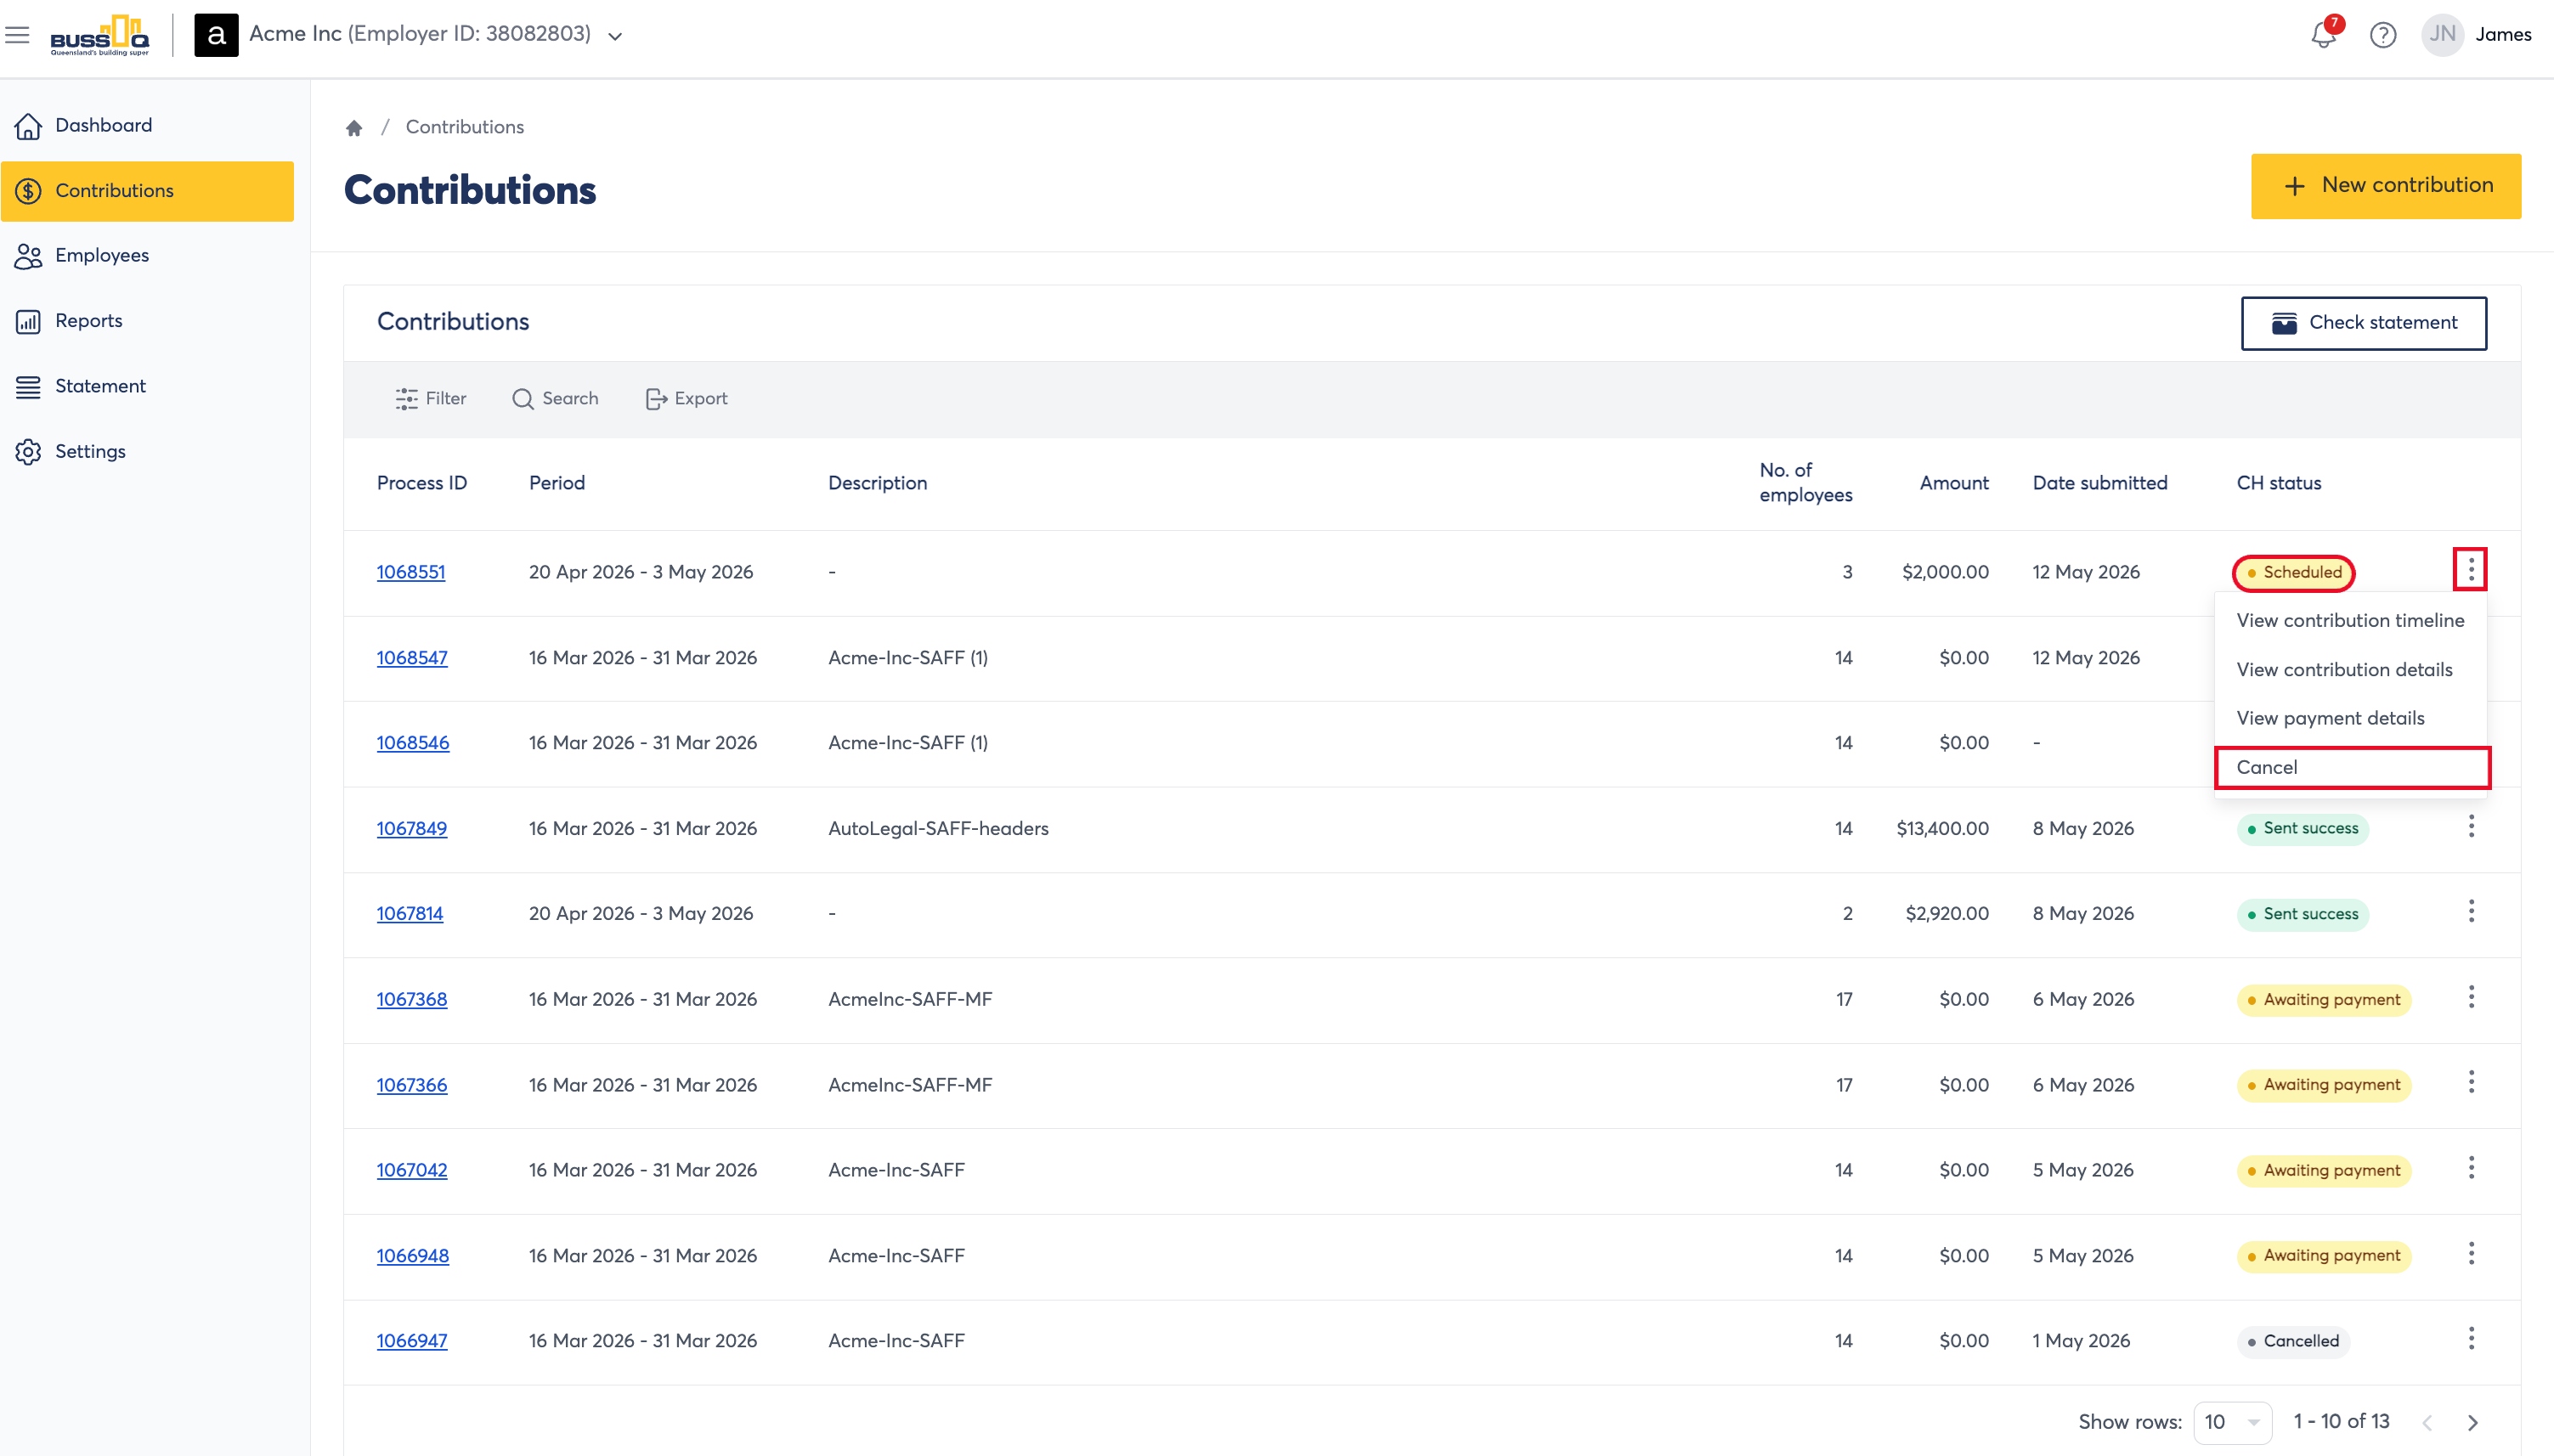This screenshot has width=2554, height=1456.
Task: Open the Search tool
Action: tap(556, 399)
